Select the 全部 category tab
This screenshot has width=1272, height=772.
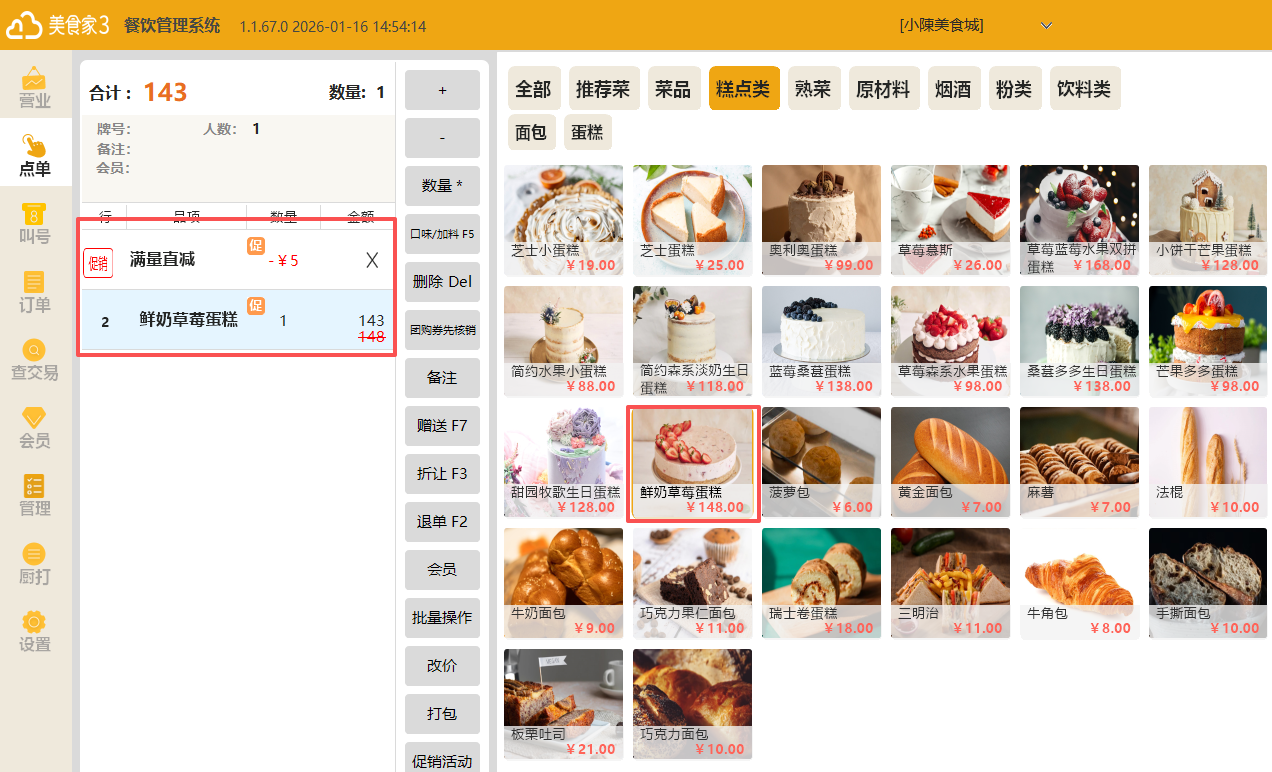533,89
